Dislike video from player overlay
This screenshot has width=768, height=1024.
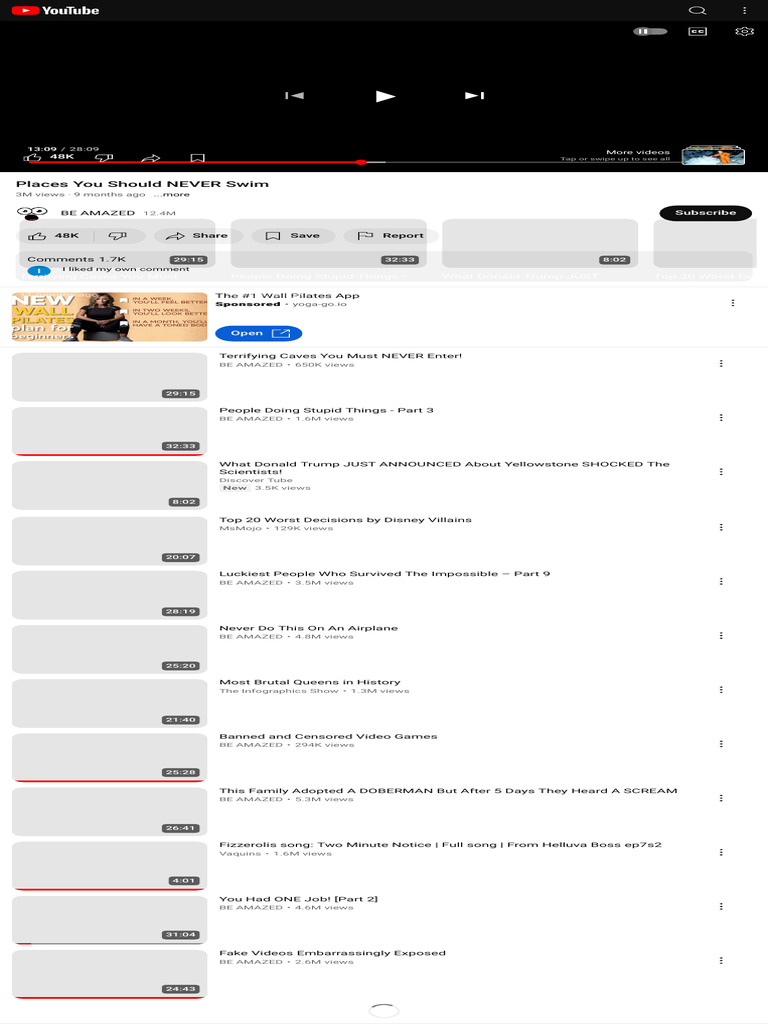pyautogui.click(x=104, y=157)
